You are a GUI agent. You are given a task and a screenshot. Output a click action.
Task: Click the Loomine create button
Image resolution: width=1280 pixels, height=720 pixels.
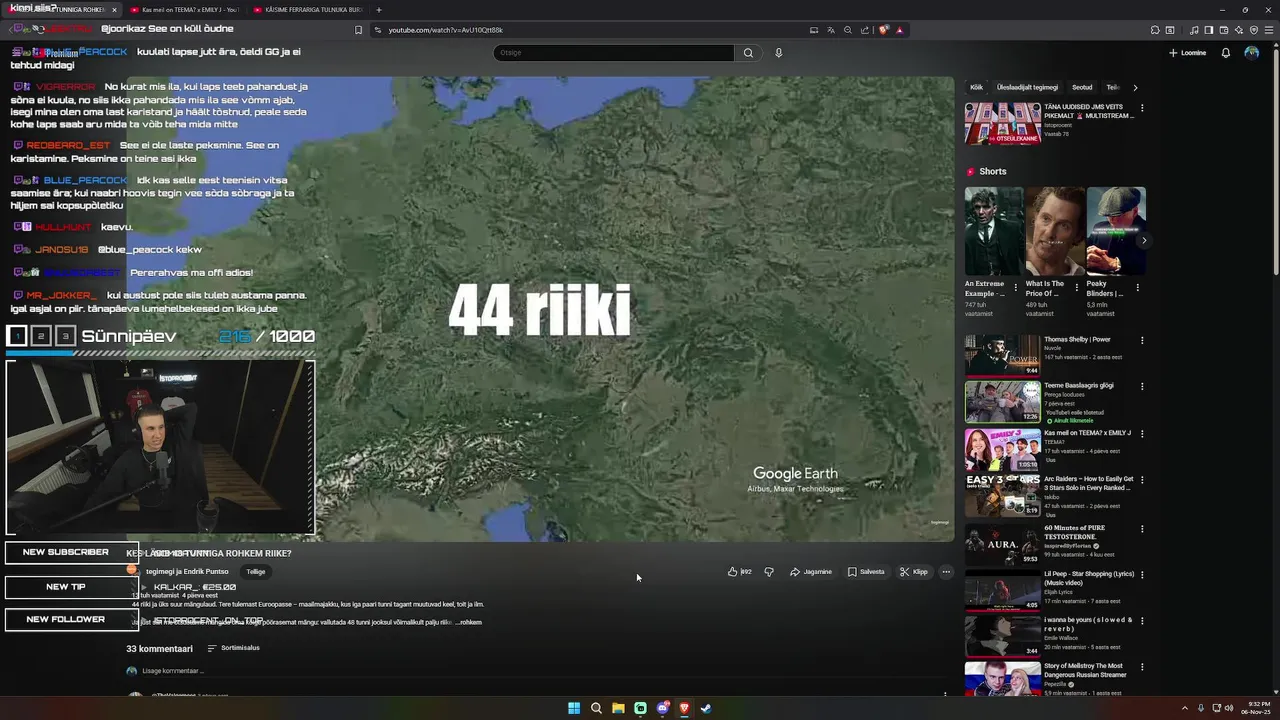tap(1187, 53)
